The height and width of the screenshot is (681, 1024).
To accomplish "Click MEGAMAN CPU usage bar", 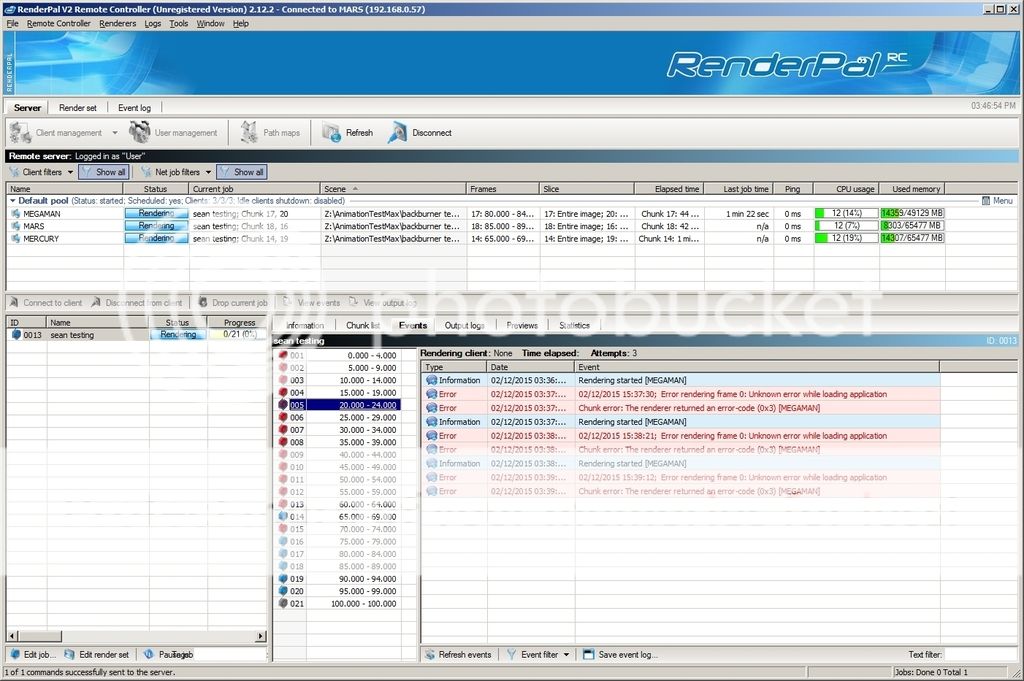I will [846, 214].
